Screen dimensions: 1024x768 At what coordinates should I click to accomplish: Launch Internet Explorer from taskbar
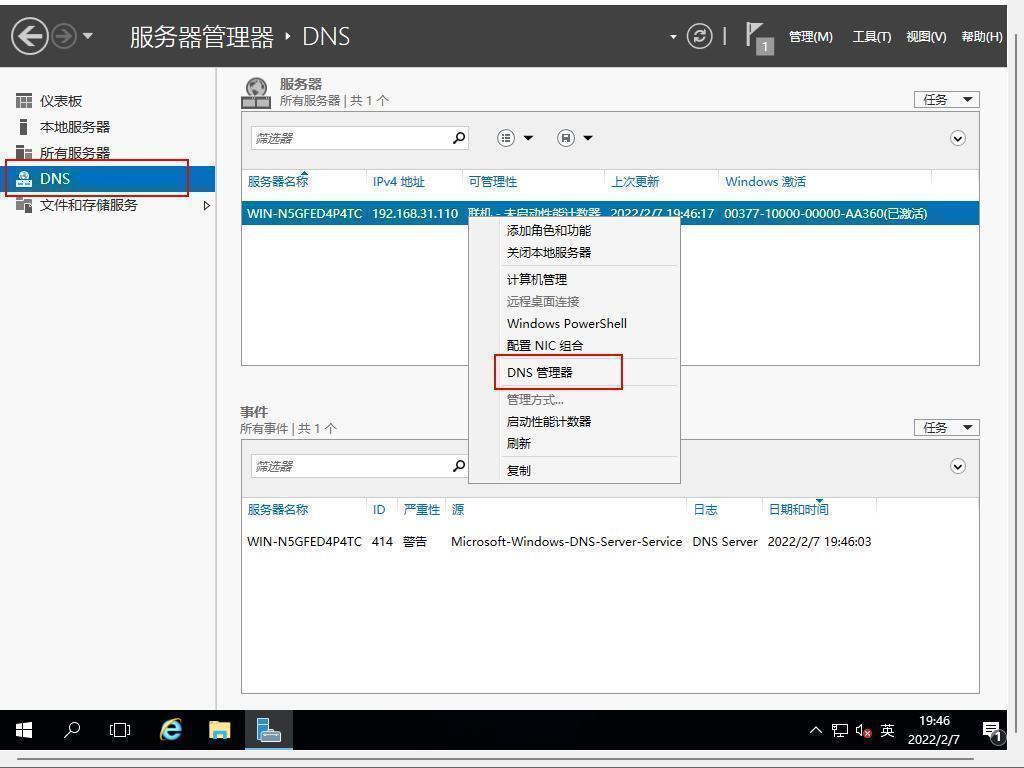click(x=171, y=729)
